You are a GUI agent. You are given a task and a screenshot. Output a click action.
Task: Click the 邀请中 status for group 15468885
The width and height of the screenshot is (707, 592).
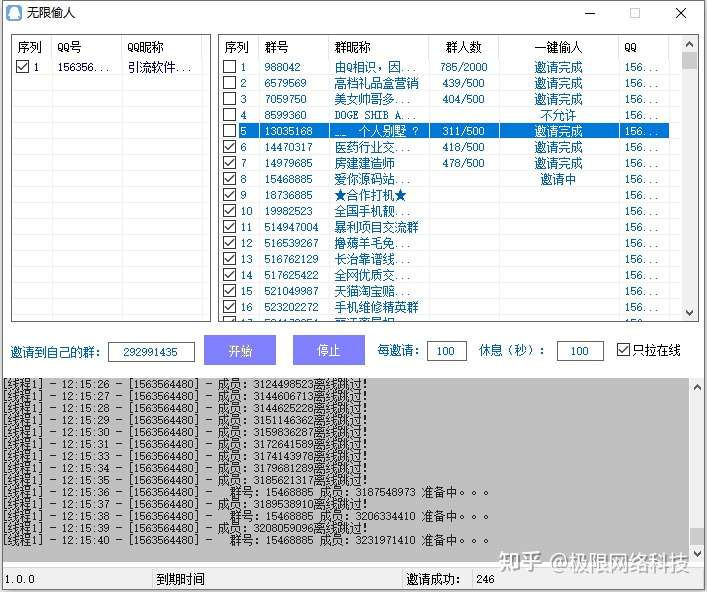(558, 179)
